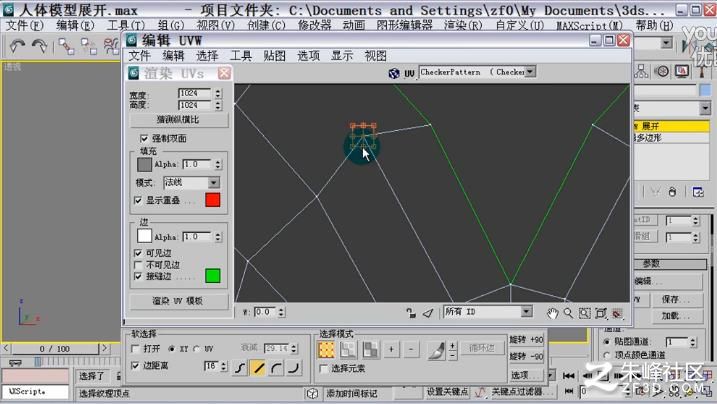Select the UV soft selection radio
717x404 pixels.
pyautogui.click(x=197, y=349)
